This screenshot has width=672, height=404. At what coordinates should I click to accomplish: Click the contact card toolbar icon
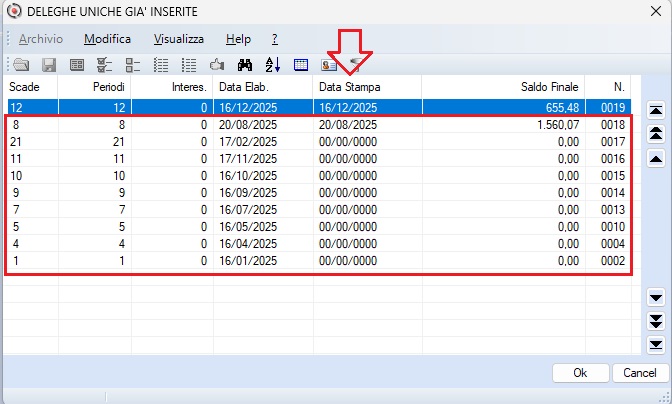(329, 65)
